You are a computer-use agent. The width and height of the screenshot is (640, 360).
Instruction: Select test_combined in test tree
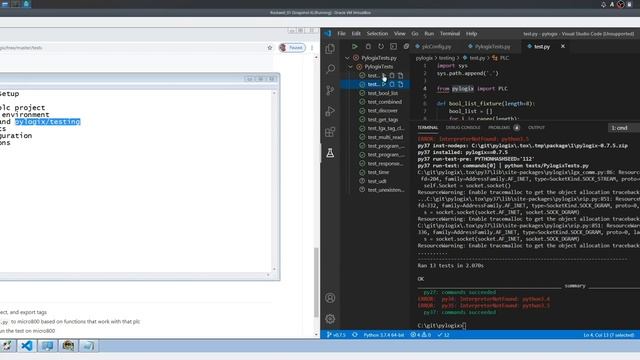384,102
